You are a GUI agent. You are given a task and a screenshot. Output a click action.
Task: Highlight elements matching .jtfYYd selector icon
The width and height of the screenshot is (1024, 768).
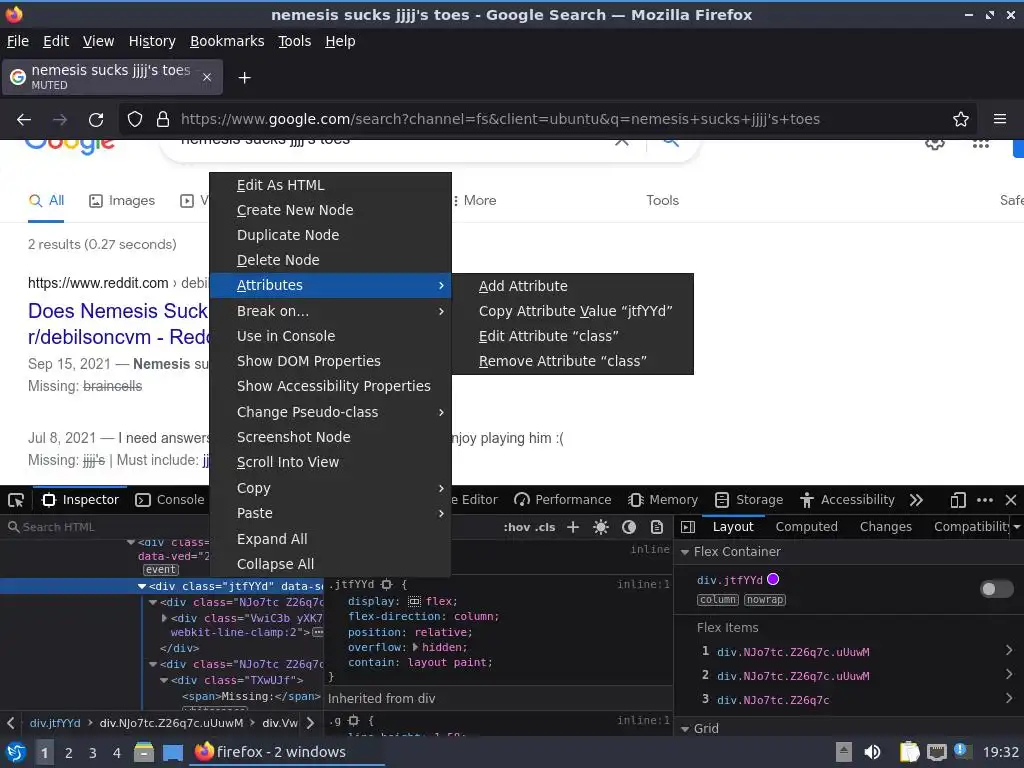(x=387, y=584)
